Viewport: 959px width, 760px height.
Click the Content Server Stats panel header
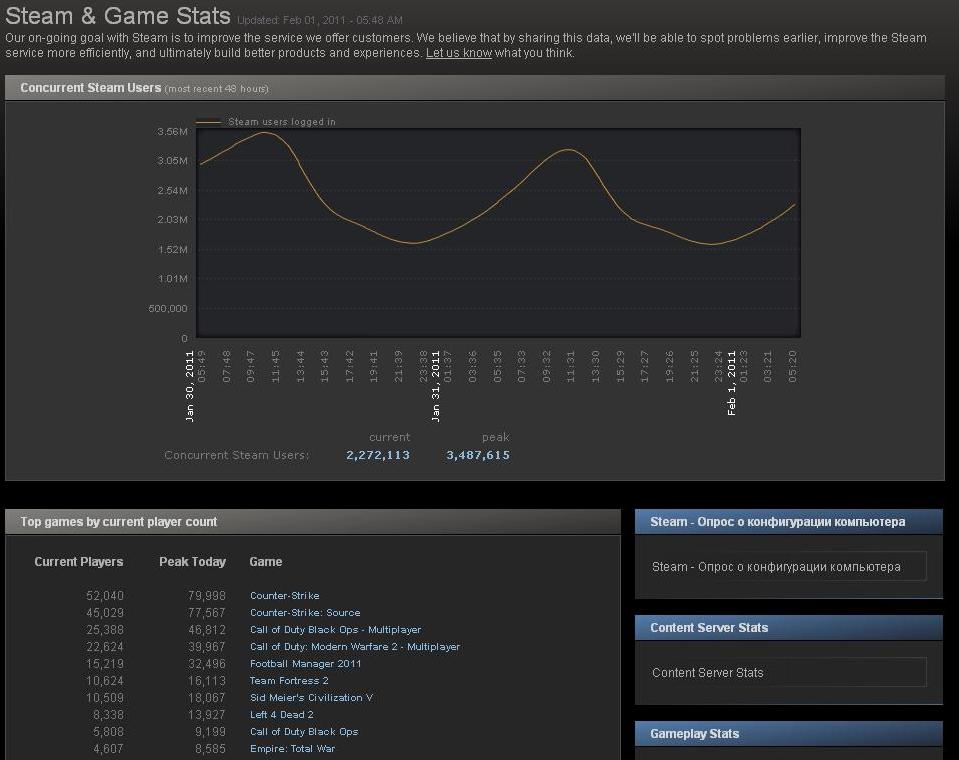pyautogui.click(x=788, y=628)
